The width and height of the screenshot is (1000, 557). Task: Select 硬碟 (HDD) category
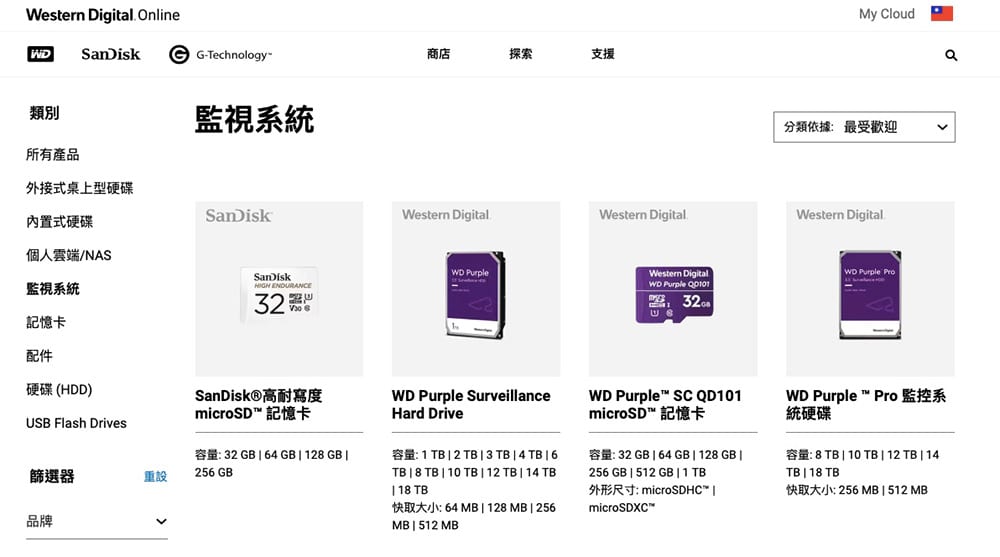(x=59, y=390)
